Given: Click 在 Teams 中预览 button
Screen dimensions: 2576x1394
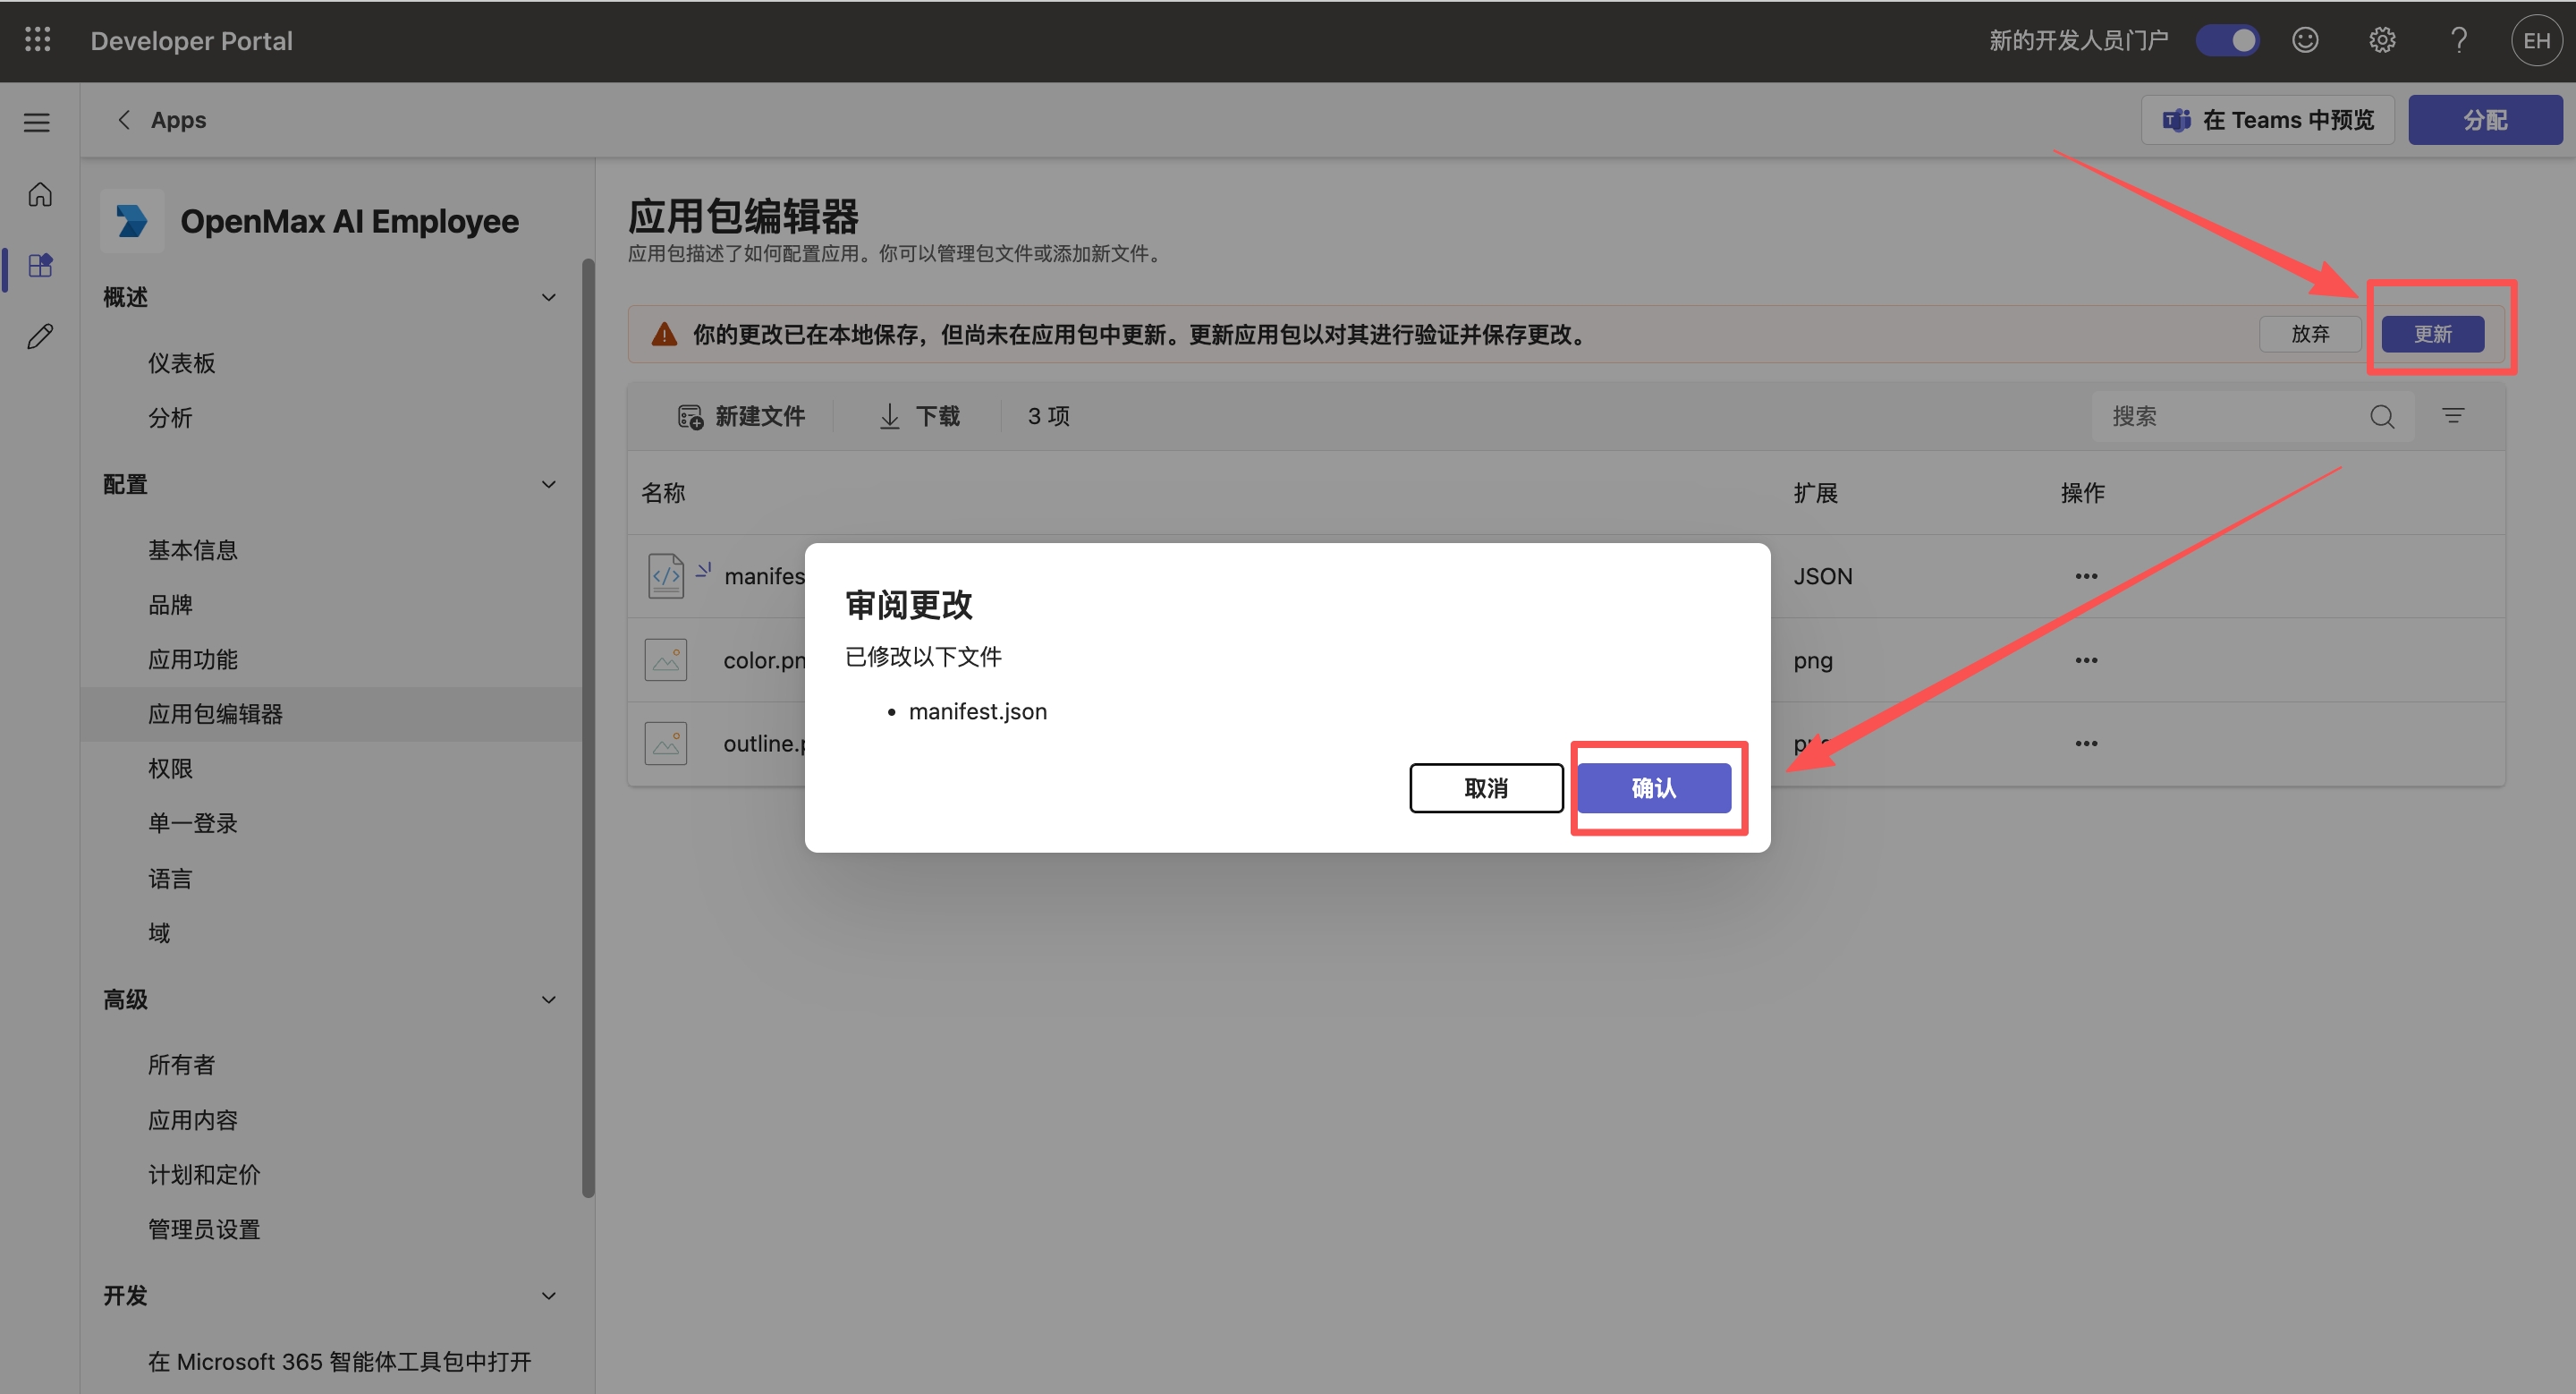Looking at the screenshot, I should (x=2267, y=120).
